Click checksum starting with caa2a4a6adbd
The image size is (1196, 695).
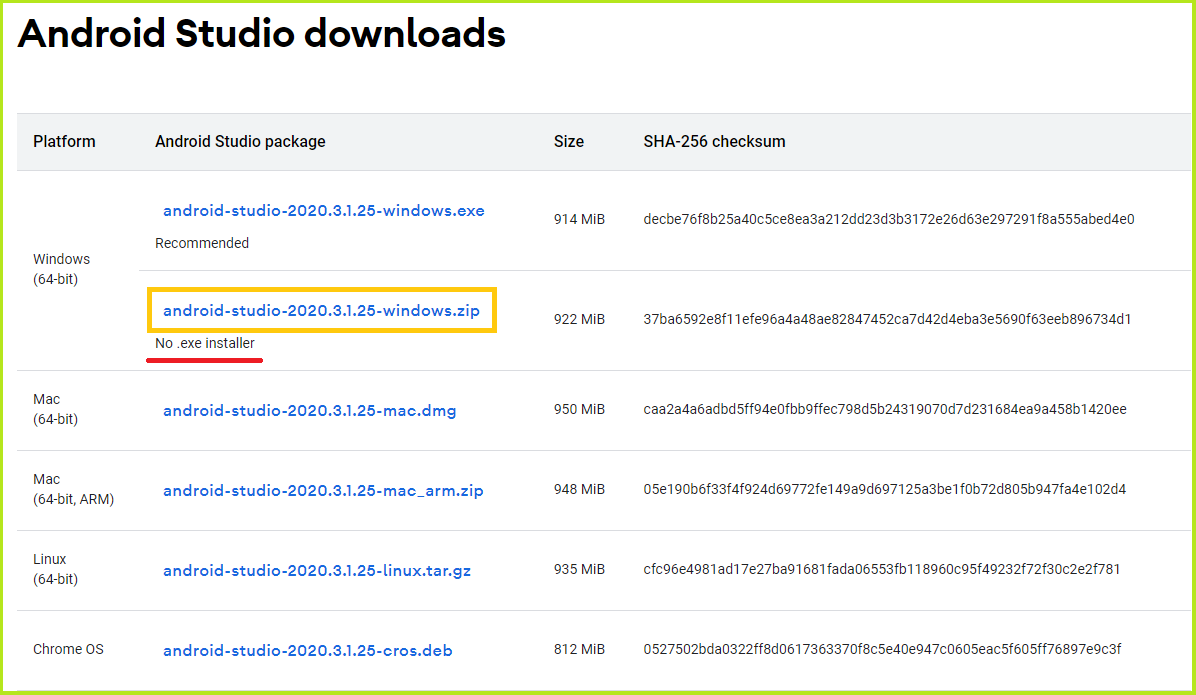click(885, 409)
